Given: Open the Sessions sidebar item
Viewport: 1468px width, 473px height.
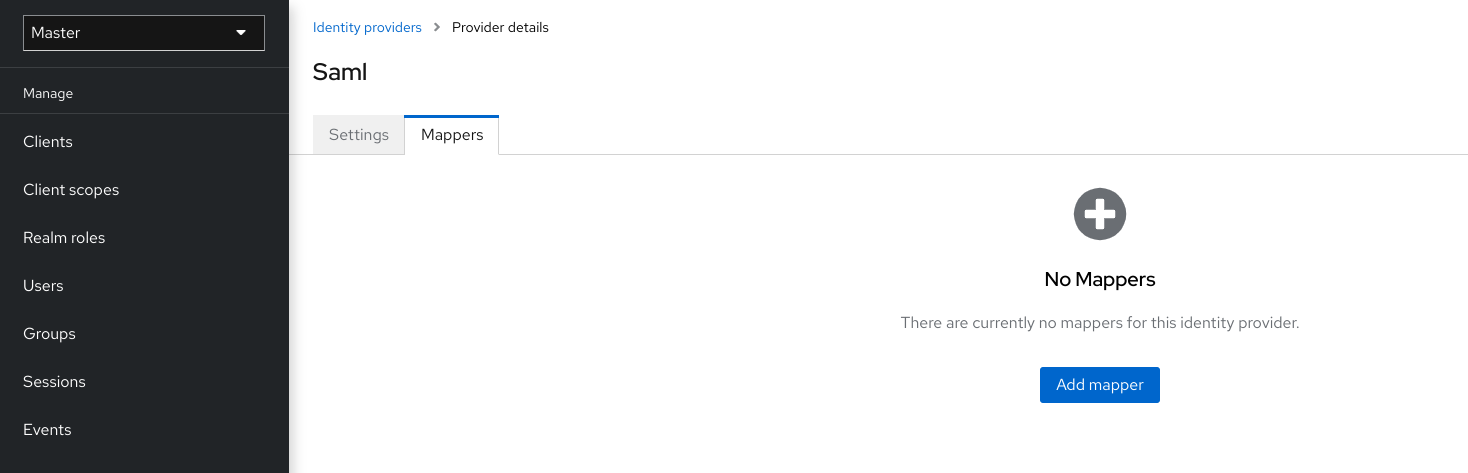Looking at the screenshot, I should [54, 382].
